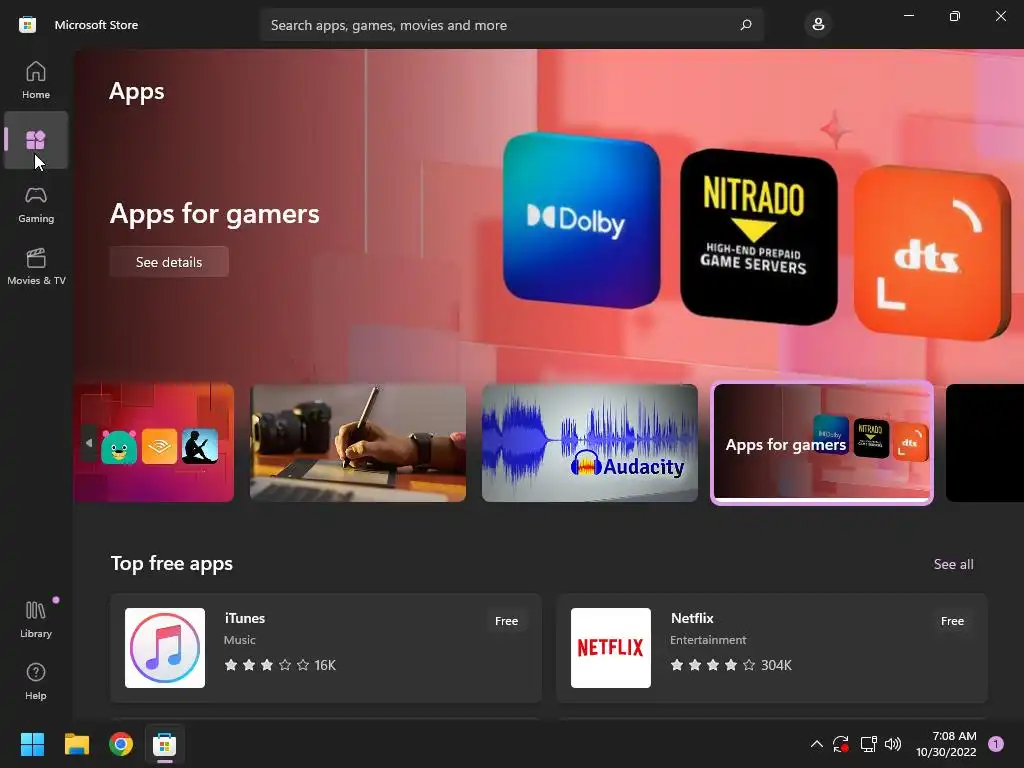Open the volume control in tray
The image size is (1024, 768).
point(893,744)
